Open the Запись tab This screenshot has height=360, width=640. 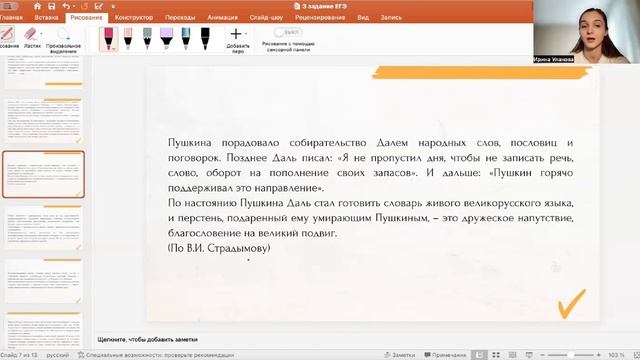(x=391, y=18)
